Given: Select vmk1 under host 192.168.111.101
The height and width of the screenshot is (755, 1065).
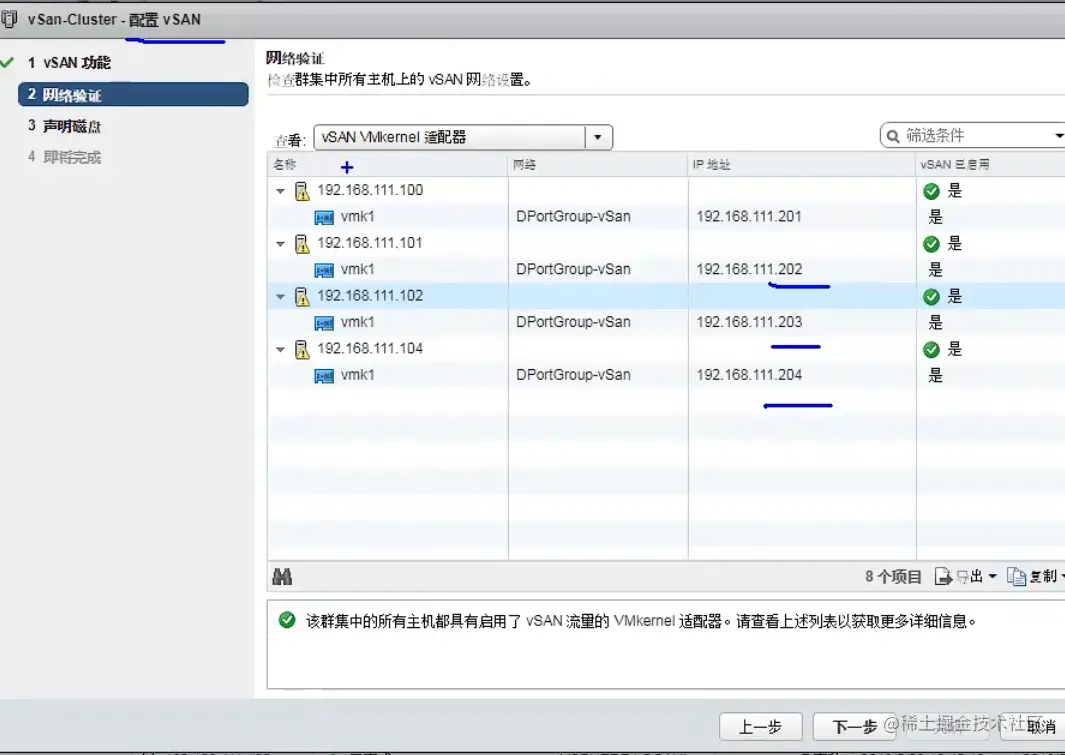Looking at the screenshot, I should click(357, 270).
